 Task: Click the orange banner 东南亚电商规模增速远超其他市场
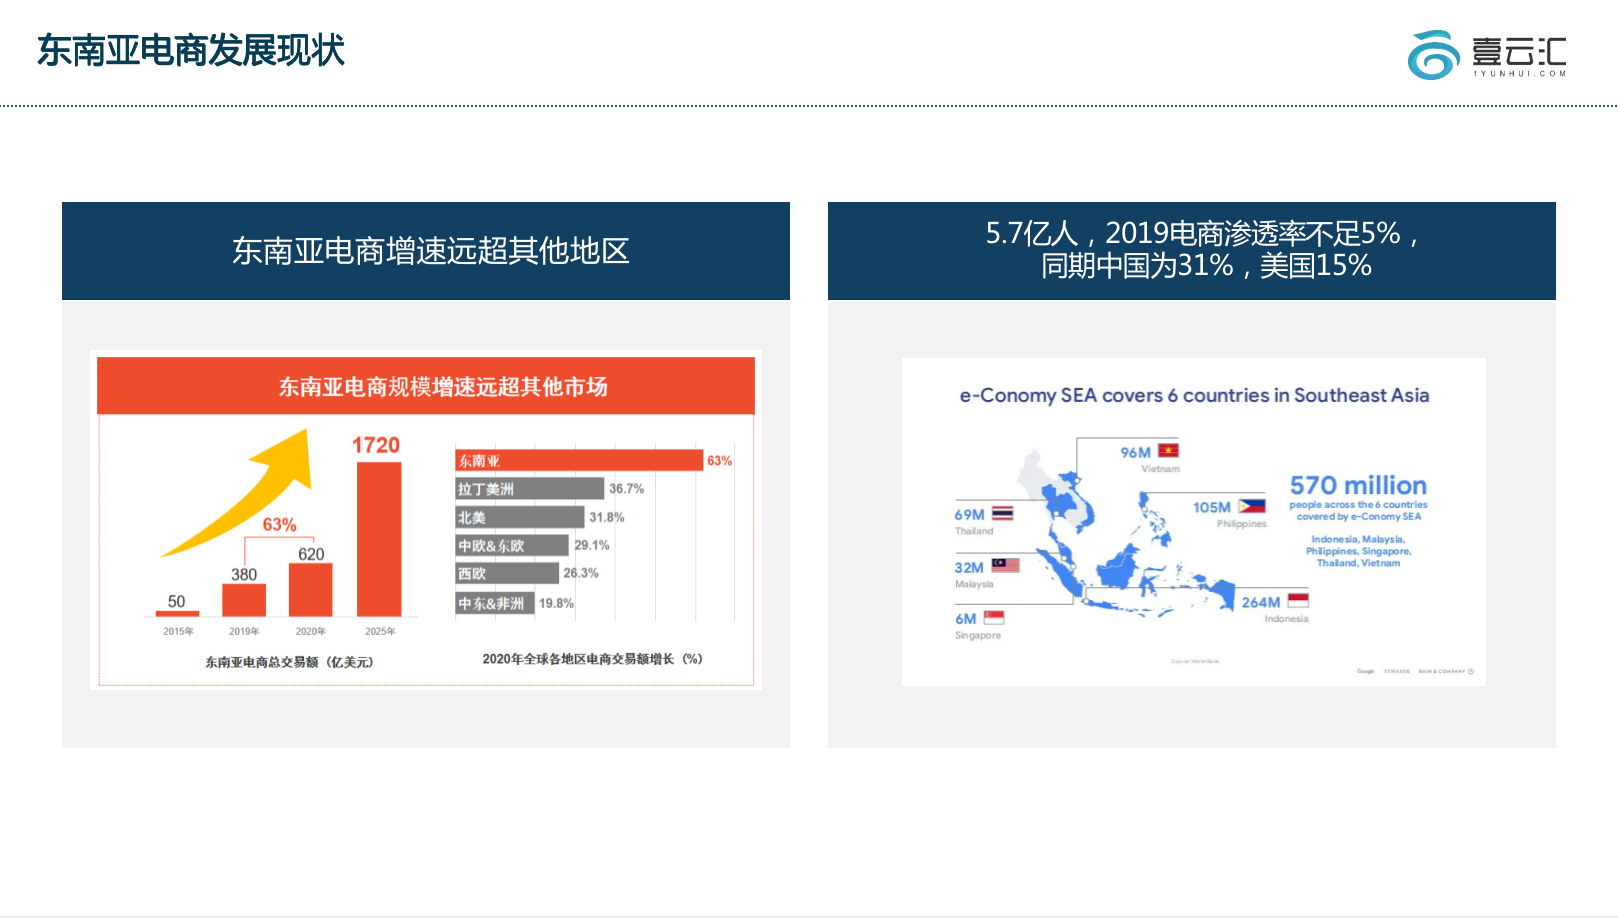(x=426, y=386)
